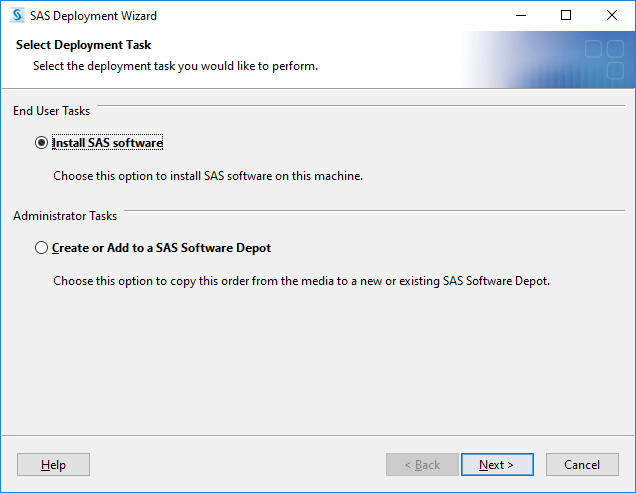
Task: Click the decorative squares graphic in banner
Action: (x=604, y=59)
